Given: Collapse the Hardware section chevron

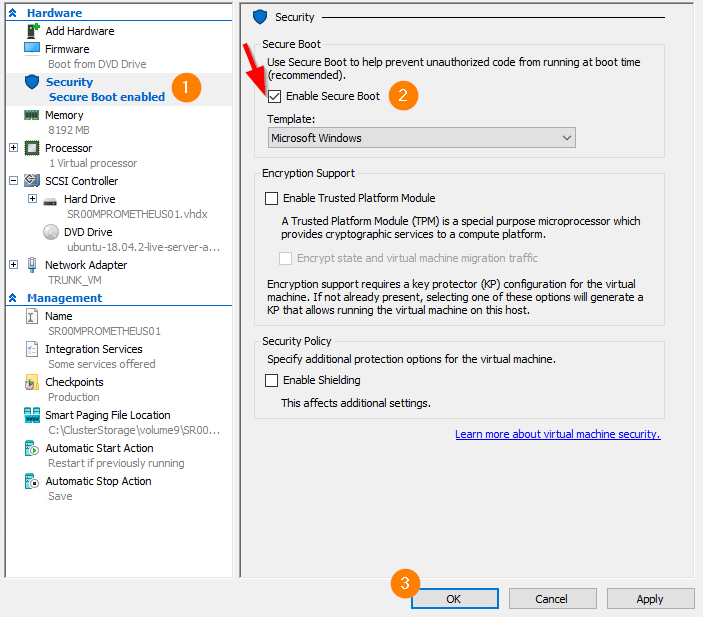Looking at the screenshot, I should (13, 13).
